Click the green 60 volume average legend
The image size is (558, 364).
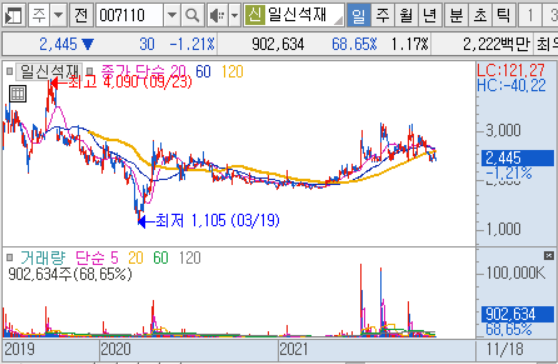(x=160, y=258)
